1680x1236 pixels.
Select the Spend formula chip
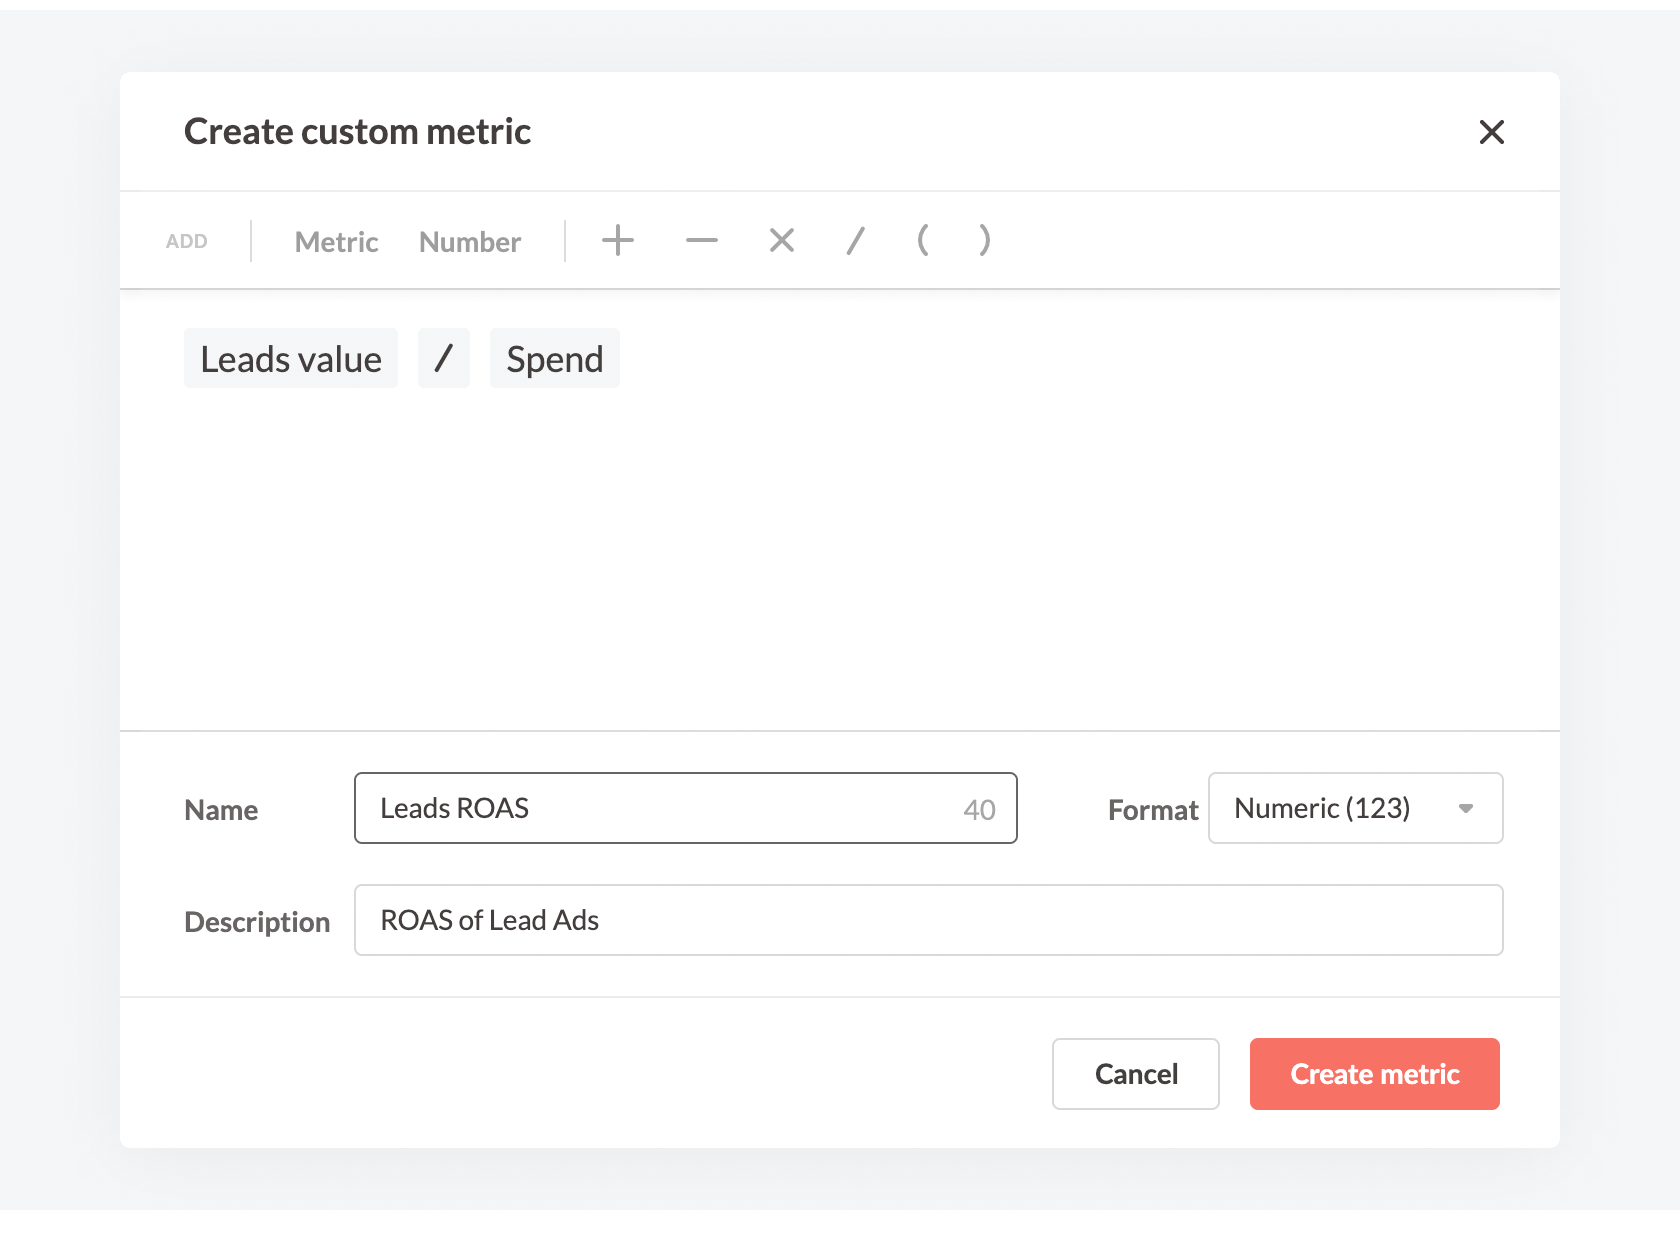point(555,358)
